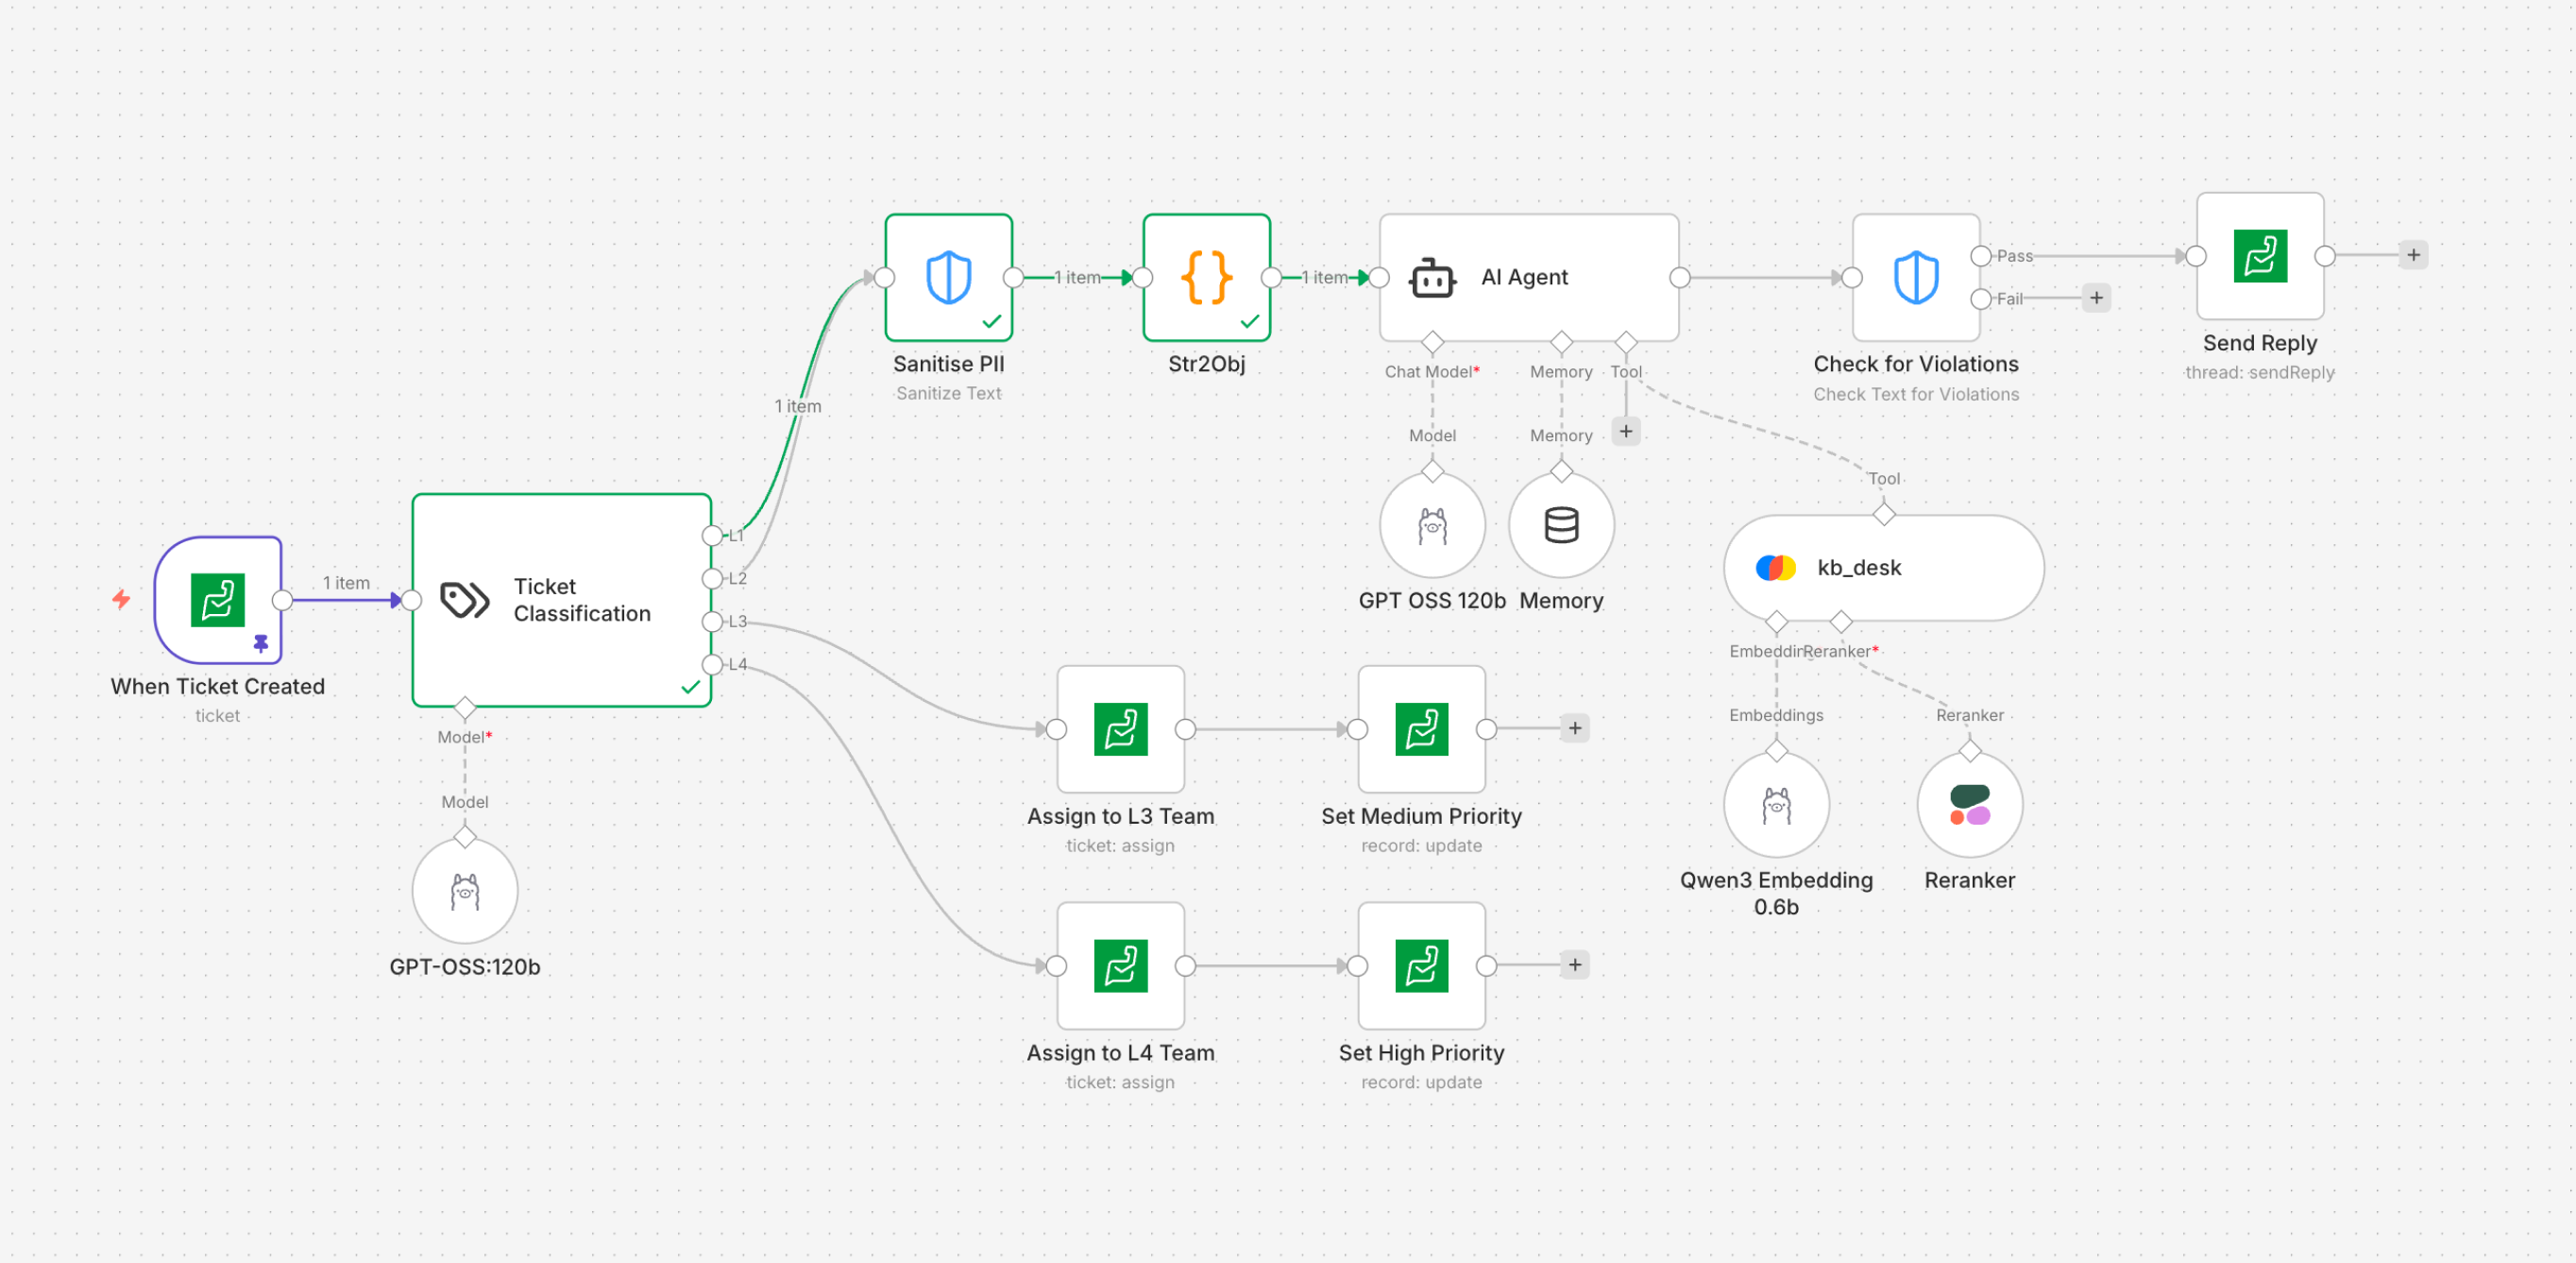
Task: Add a node on the Fail branch
Action: coord(2096,297)
